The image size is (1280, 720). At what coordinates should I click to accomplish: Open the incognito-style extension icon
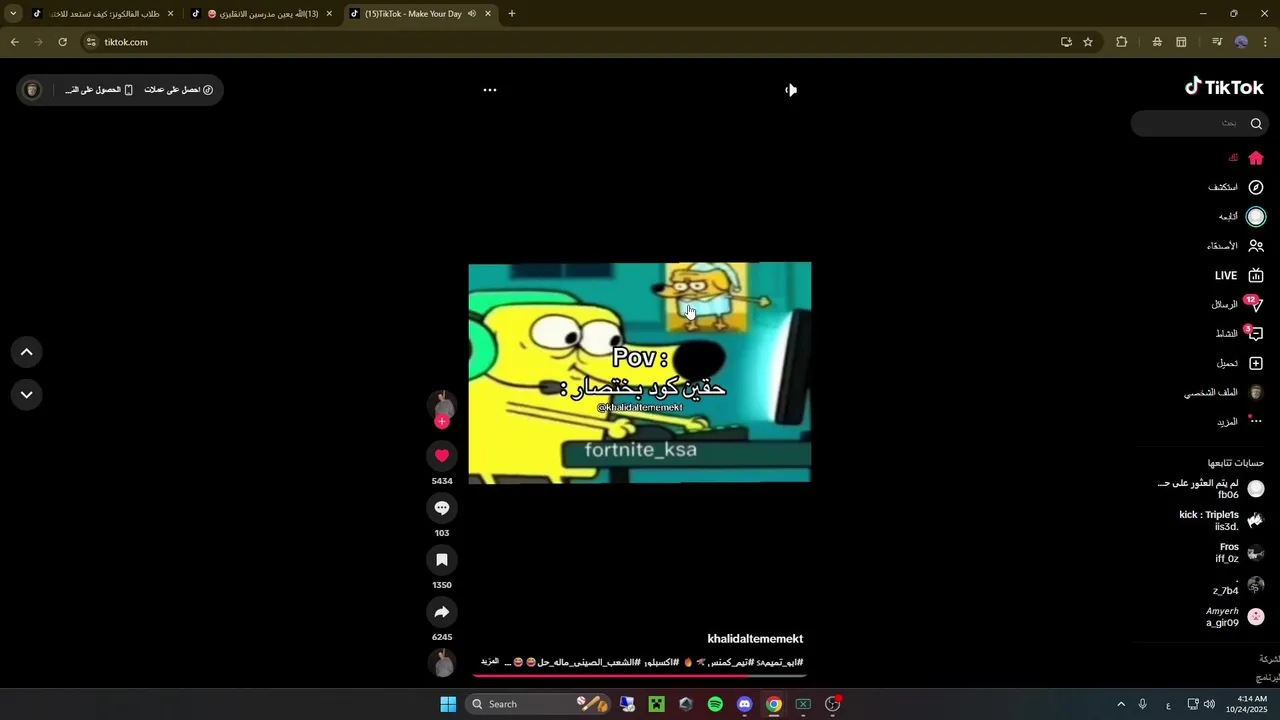point(1157,42)
